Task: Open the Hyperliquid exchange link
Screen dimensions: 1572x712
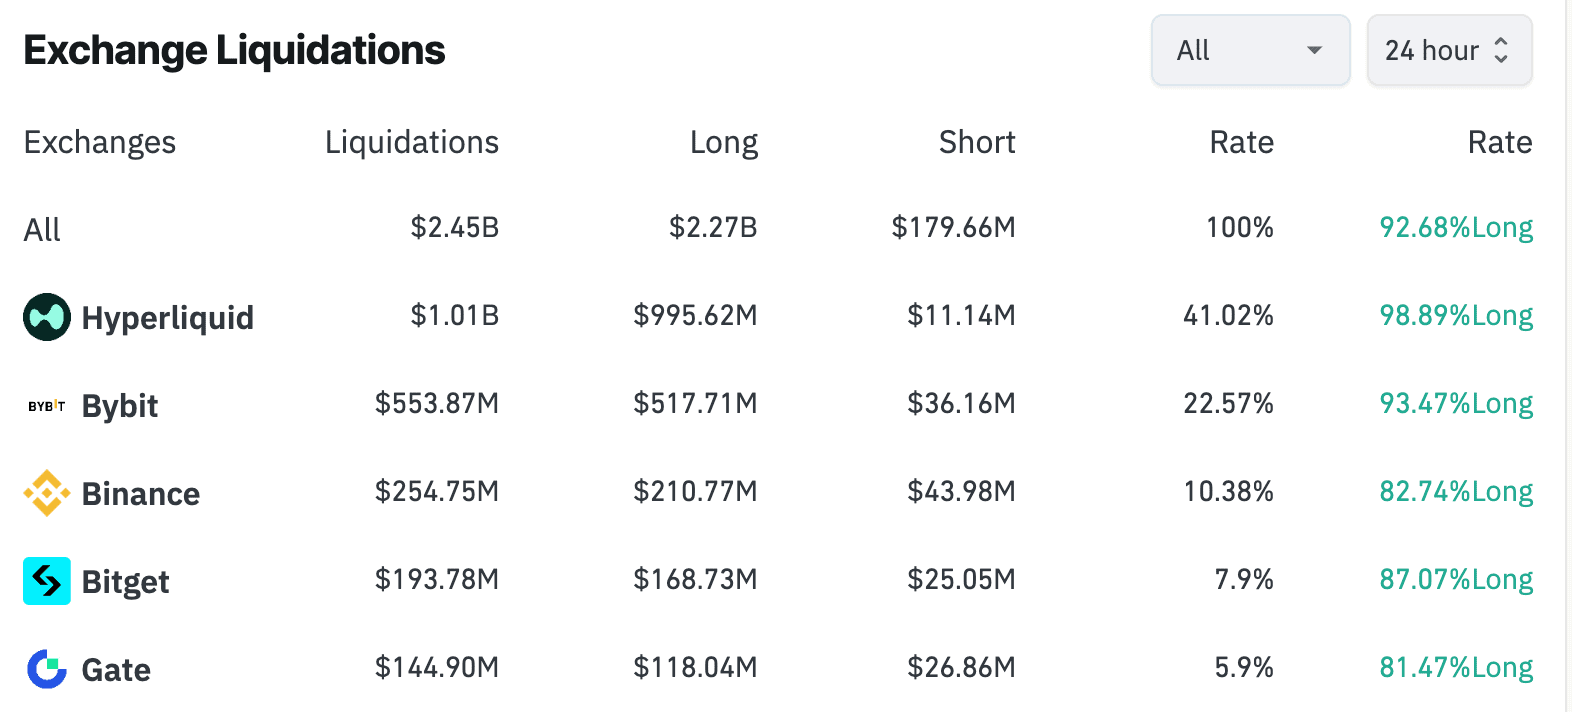Action: [x=167, y=318]
